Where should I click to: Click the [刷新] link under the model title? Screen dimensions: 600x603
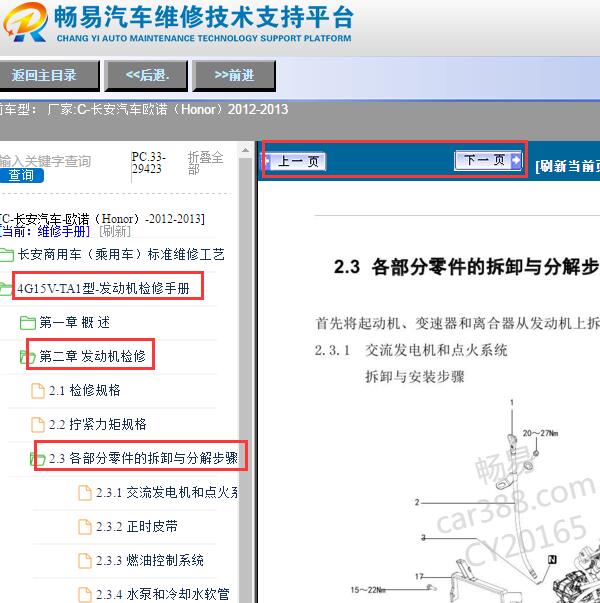pyautogui.click(x=115, y=232)
